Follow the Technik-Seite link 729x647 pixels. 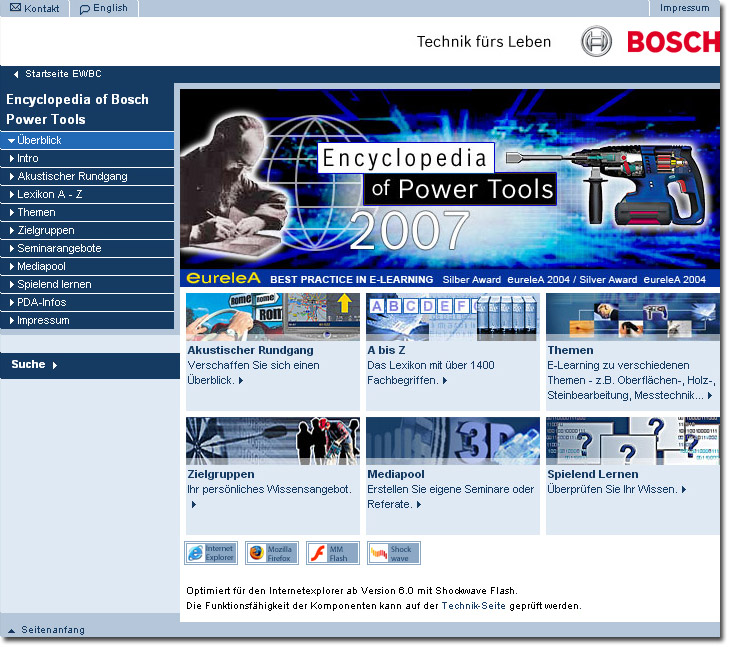(x=473, y=606)
